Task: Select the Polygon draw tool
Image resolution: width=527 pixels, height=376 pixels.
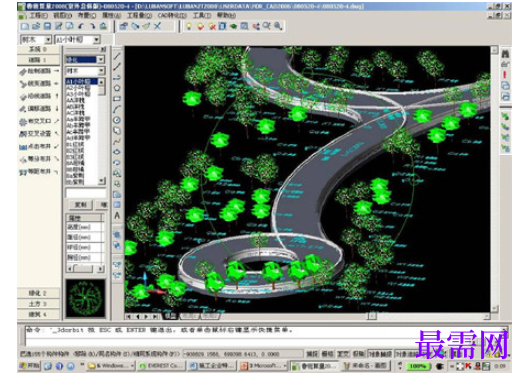Action: coord(117,88)
